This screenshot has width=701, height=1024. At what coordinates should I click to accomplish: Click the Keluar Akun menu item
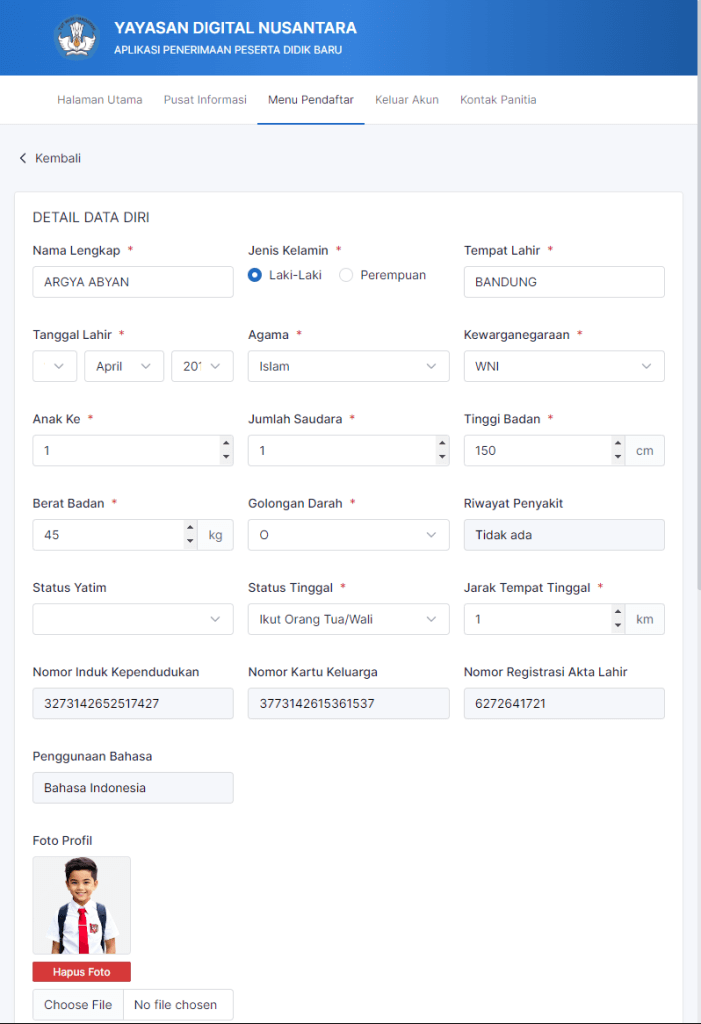[407, 100]
